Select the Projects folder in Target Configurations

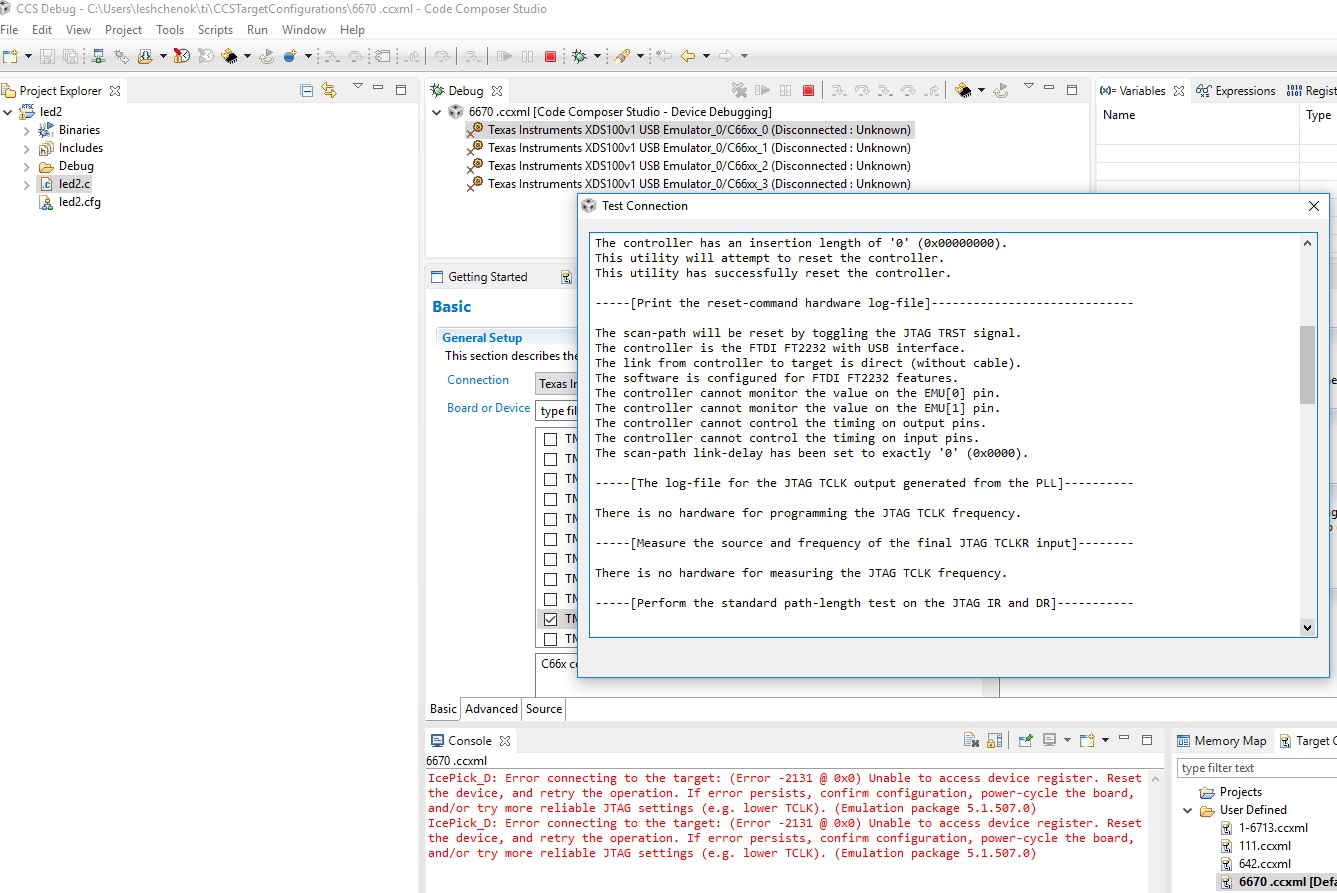click(x=1231, y=792)
